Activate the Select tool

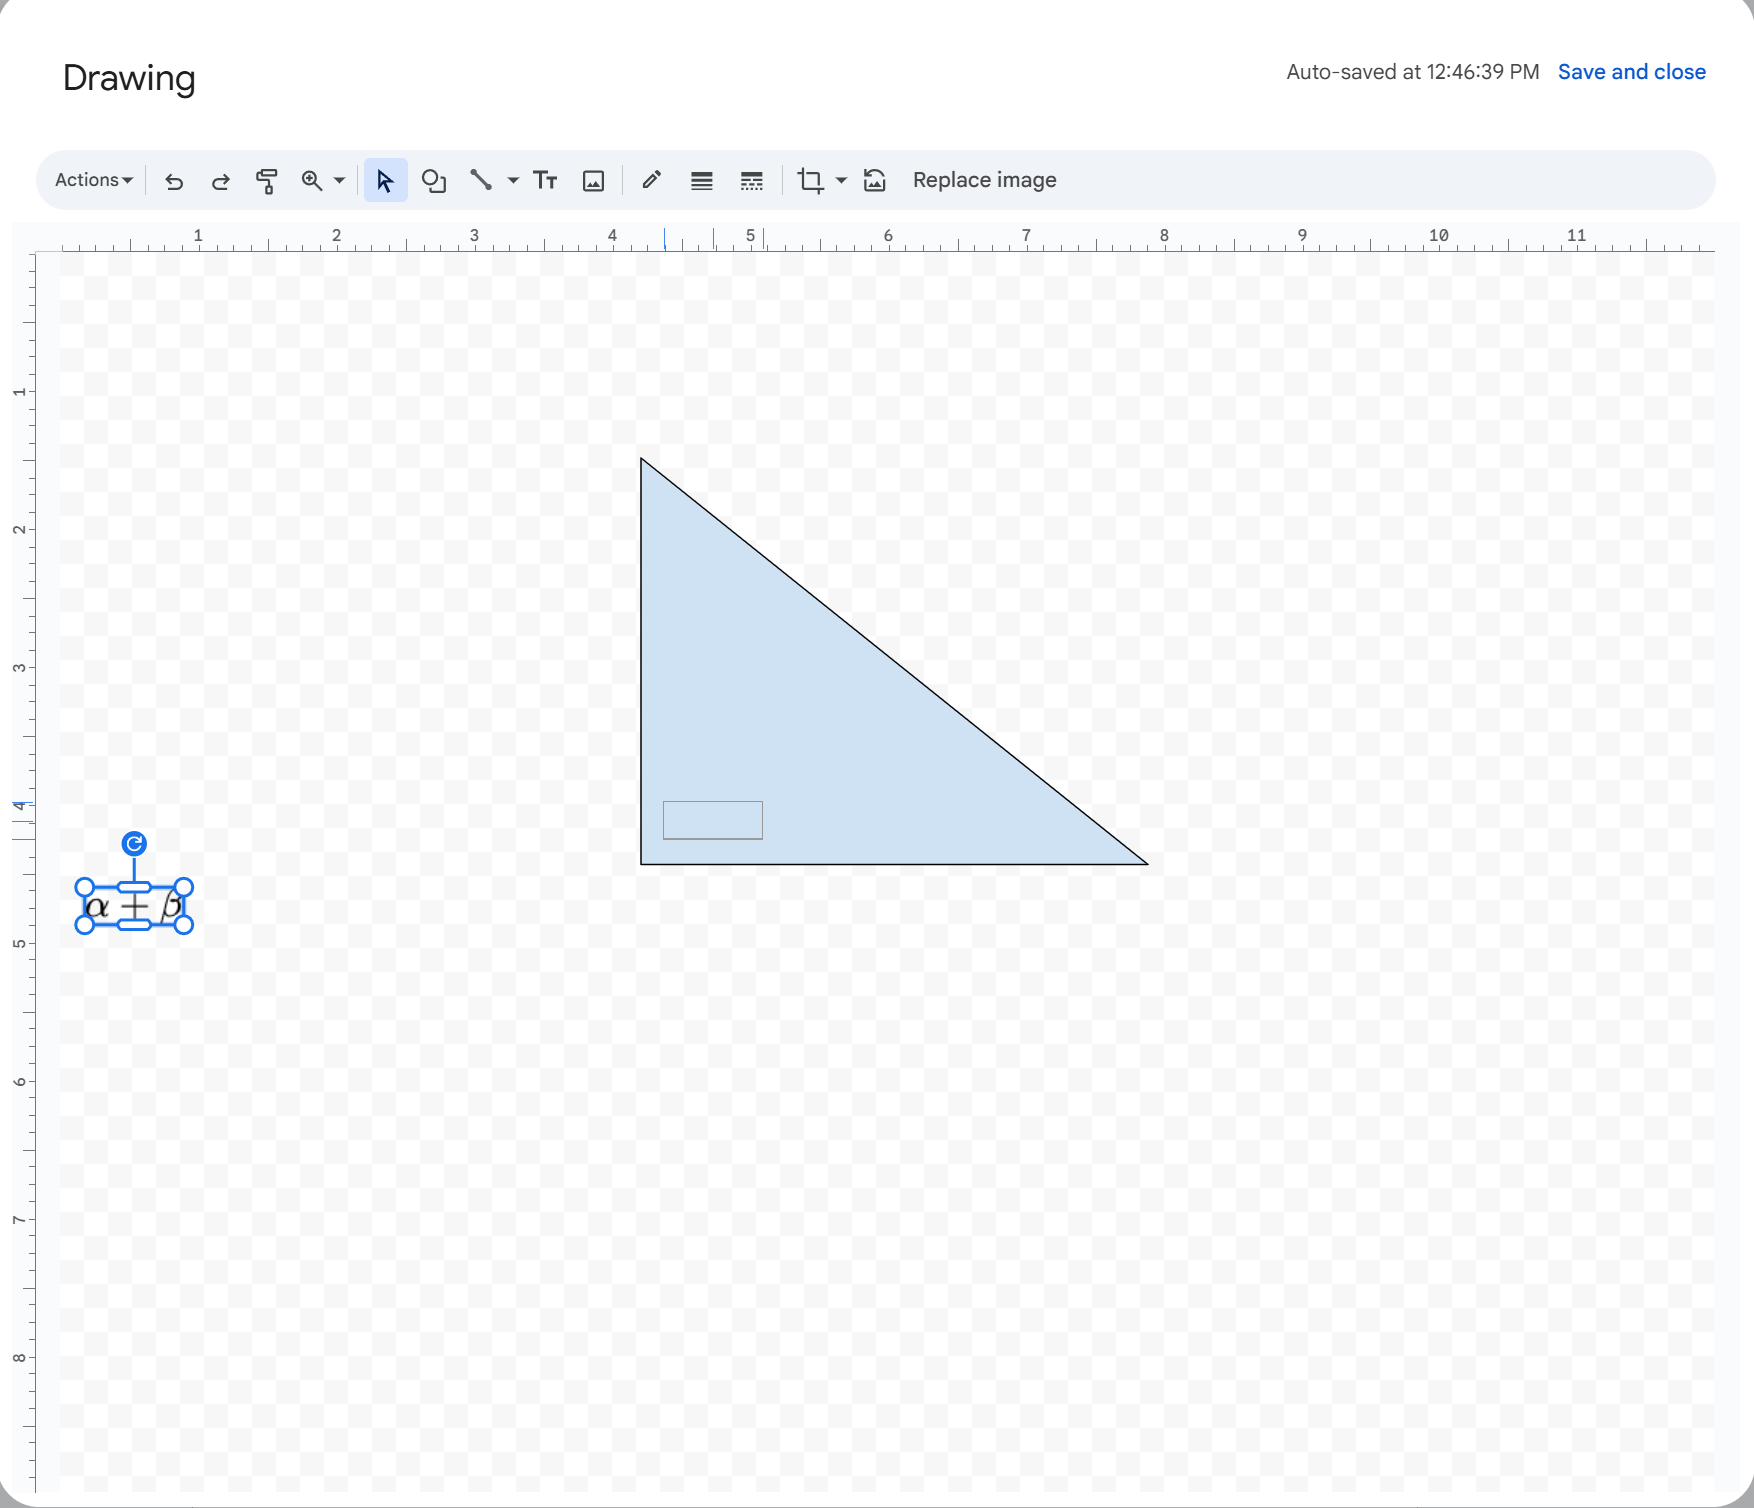pyautogui.click(x=385, y=180)
